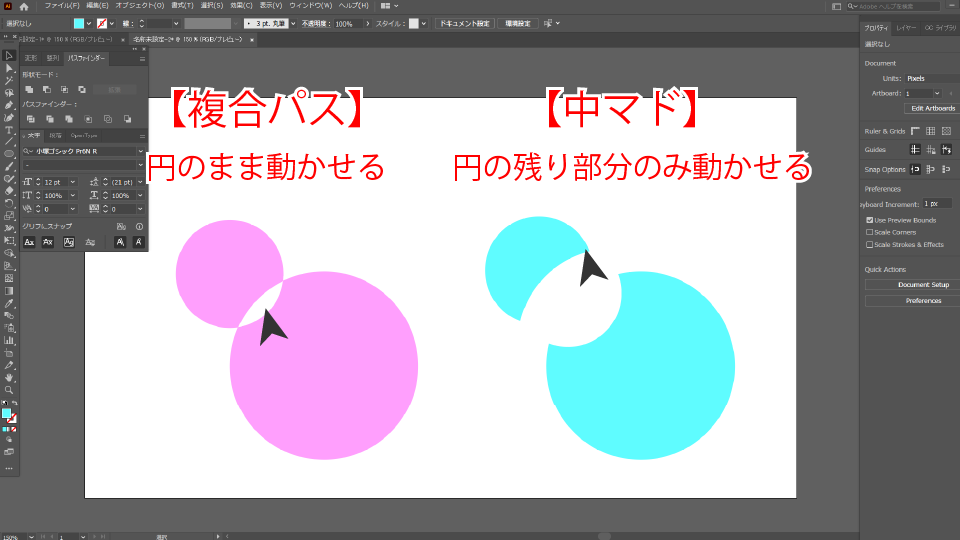
Task: Choose the Eyedropper tool
Action: click(9, 304)
